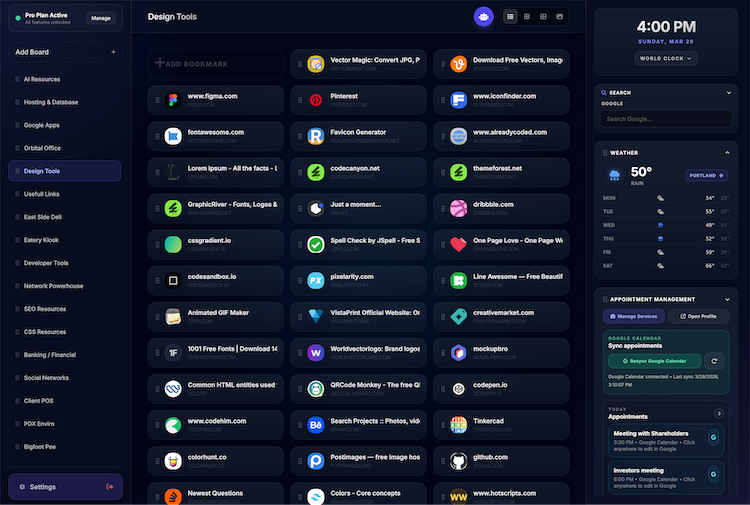The width and height of the screenshot is (750, 505).
Task: Click the codesandbox.io icon
Action: [x=173, y=281]
